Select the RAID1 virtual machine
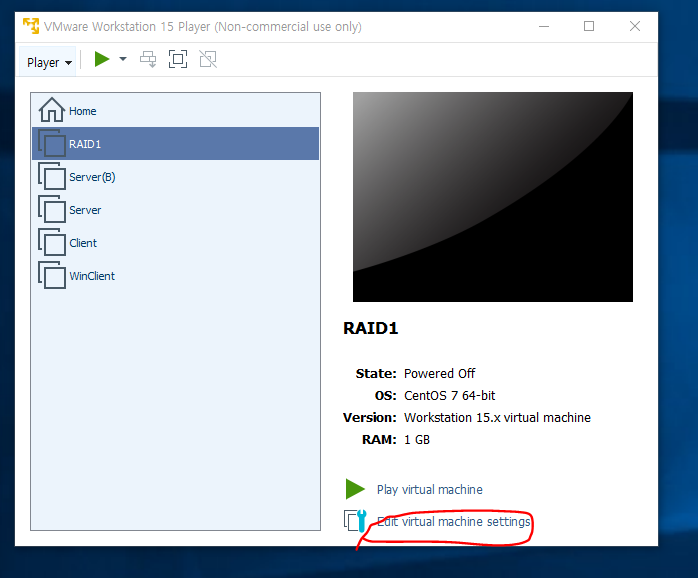This screenshot has width=698, height=578. point(175,143)
